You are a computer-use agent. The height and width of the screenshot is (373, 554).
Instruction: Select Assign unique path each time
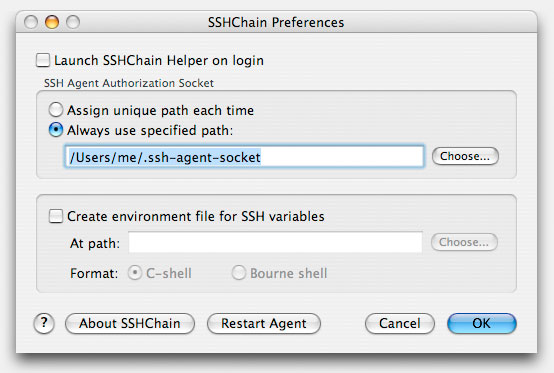pos(56,110)
